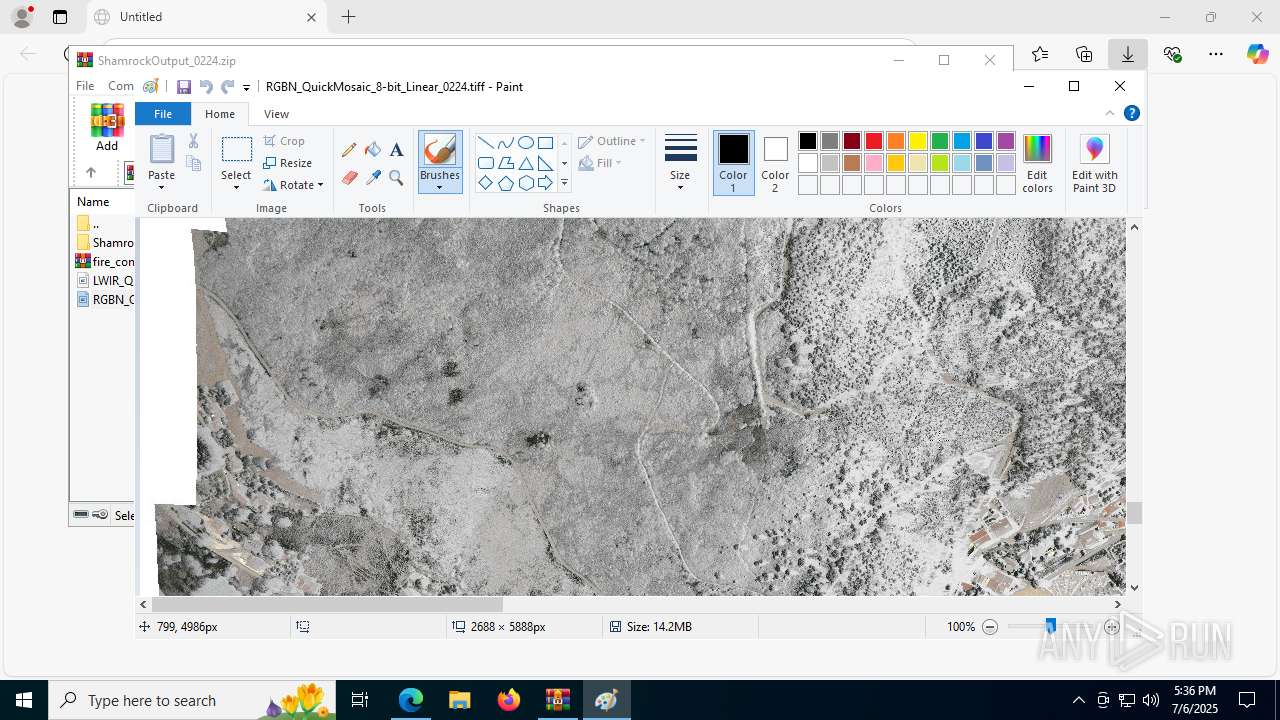This screenshot has height=720, width=1280.
Task: Click the zoom out minus button
Action: 990,627
